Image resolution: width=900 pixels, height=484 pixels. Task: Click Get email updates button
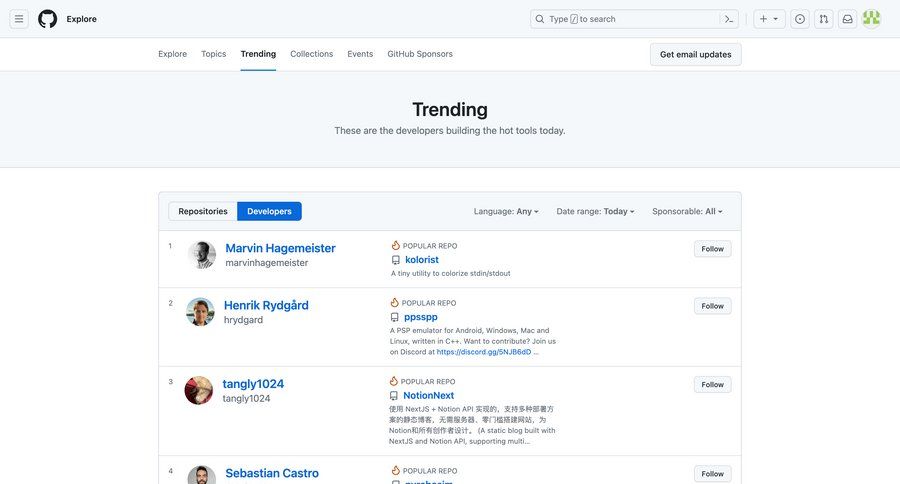[696, 55]
